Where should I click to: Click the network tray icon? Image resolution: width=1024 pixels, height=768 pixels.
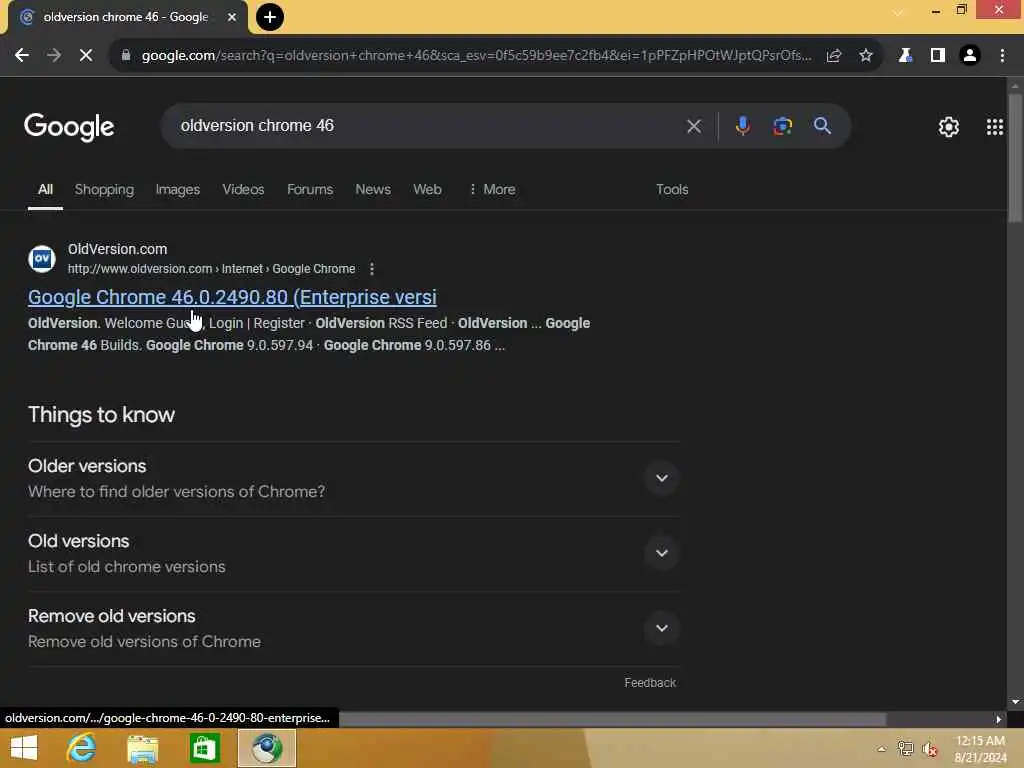click(x=906, y=749)
